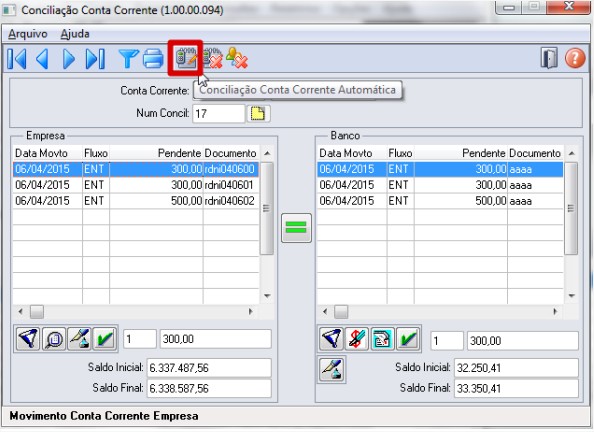This screenshot has height=432, width=594.
Task: Click Banco Pendente column header
Action: pos(461,153)
